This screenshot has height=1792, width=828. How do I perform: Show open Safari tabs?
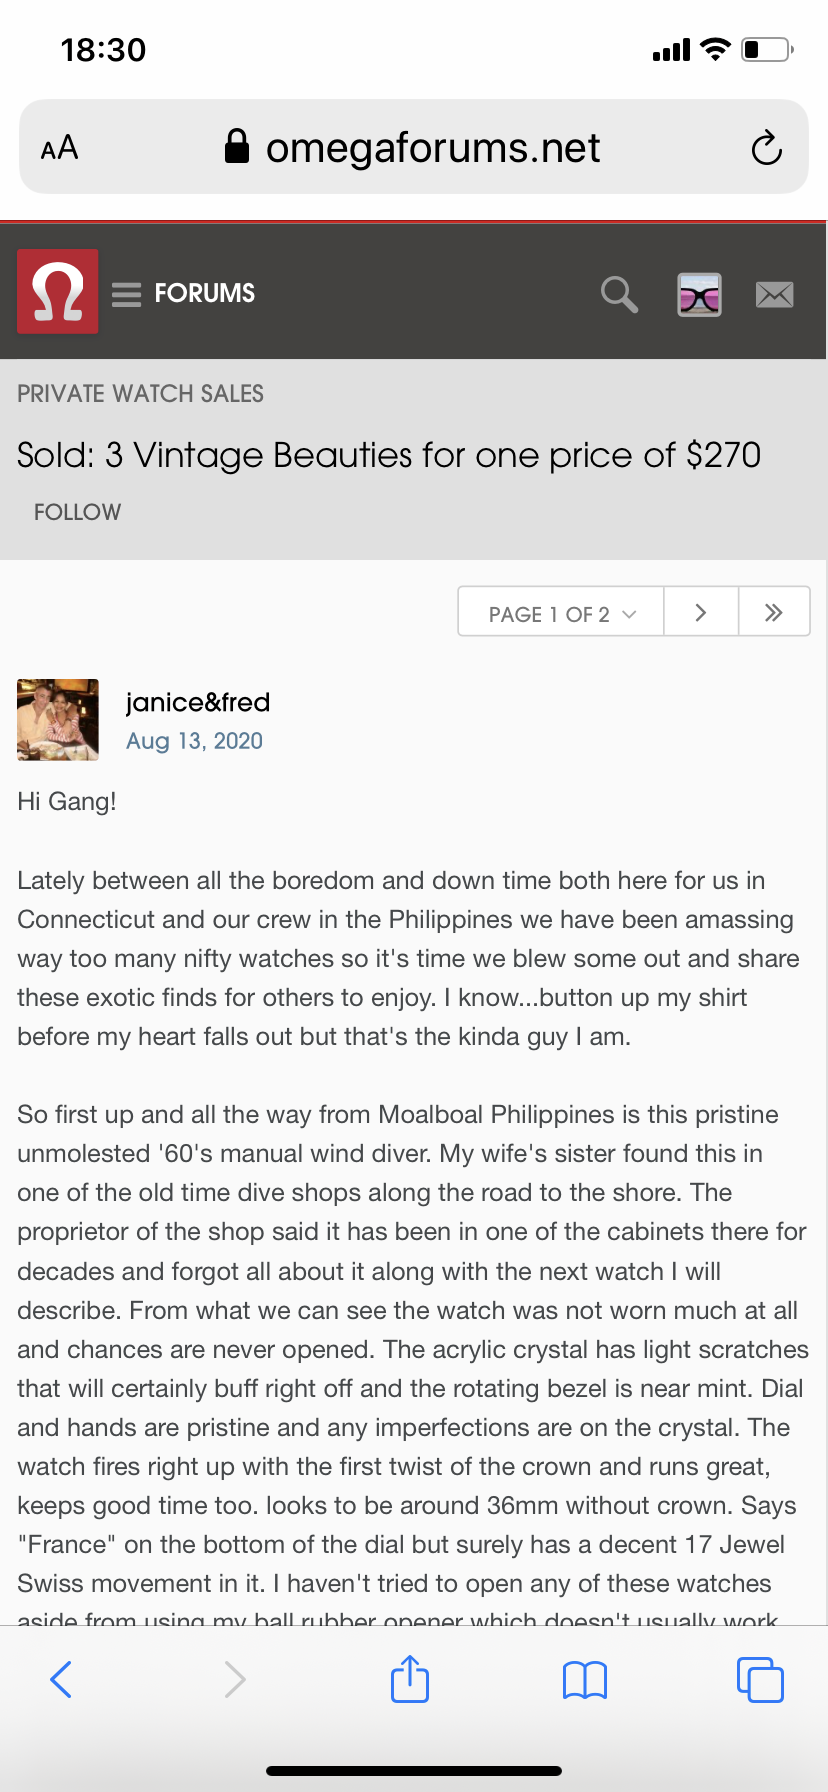pos(760,1679)
